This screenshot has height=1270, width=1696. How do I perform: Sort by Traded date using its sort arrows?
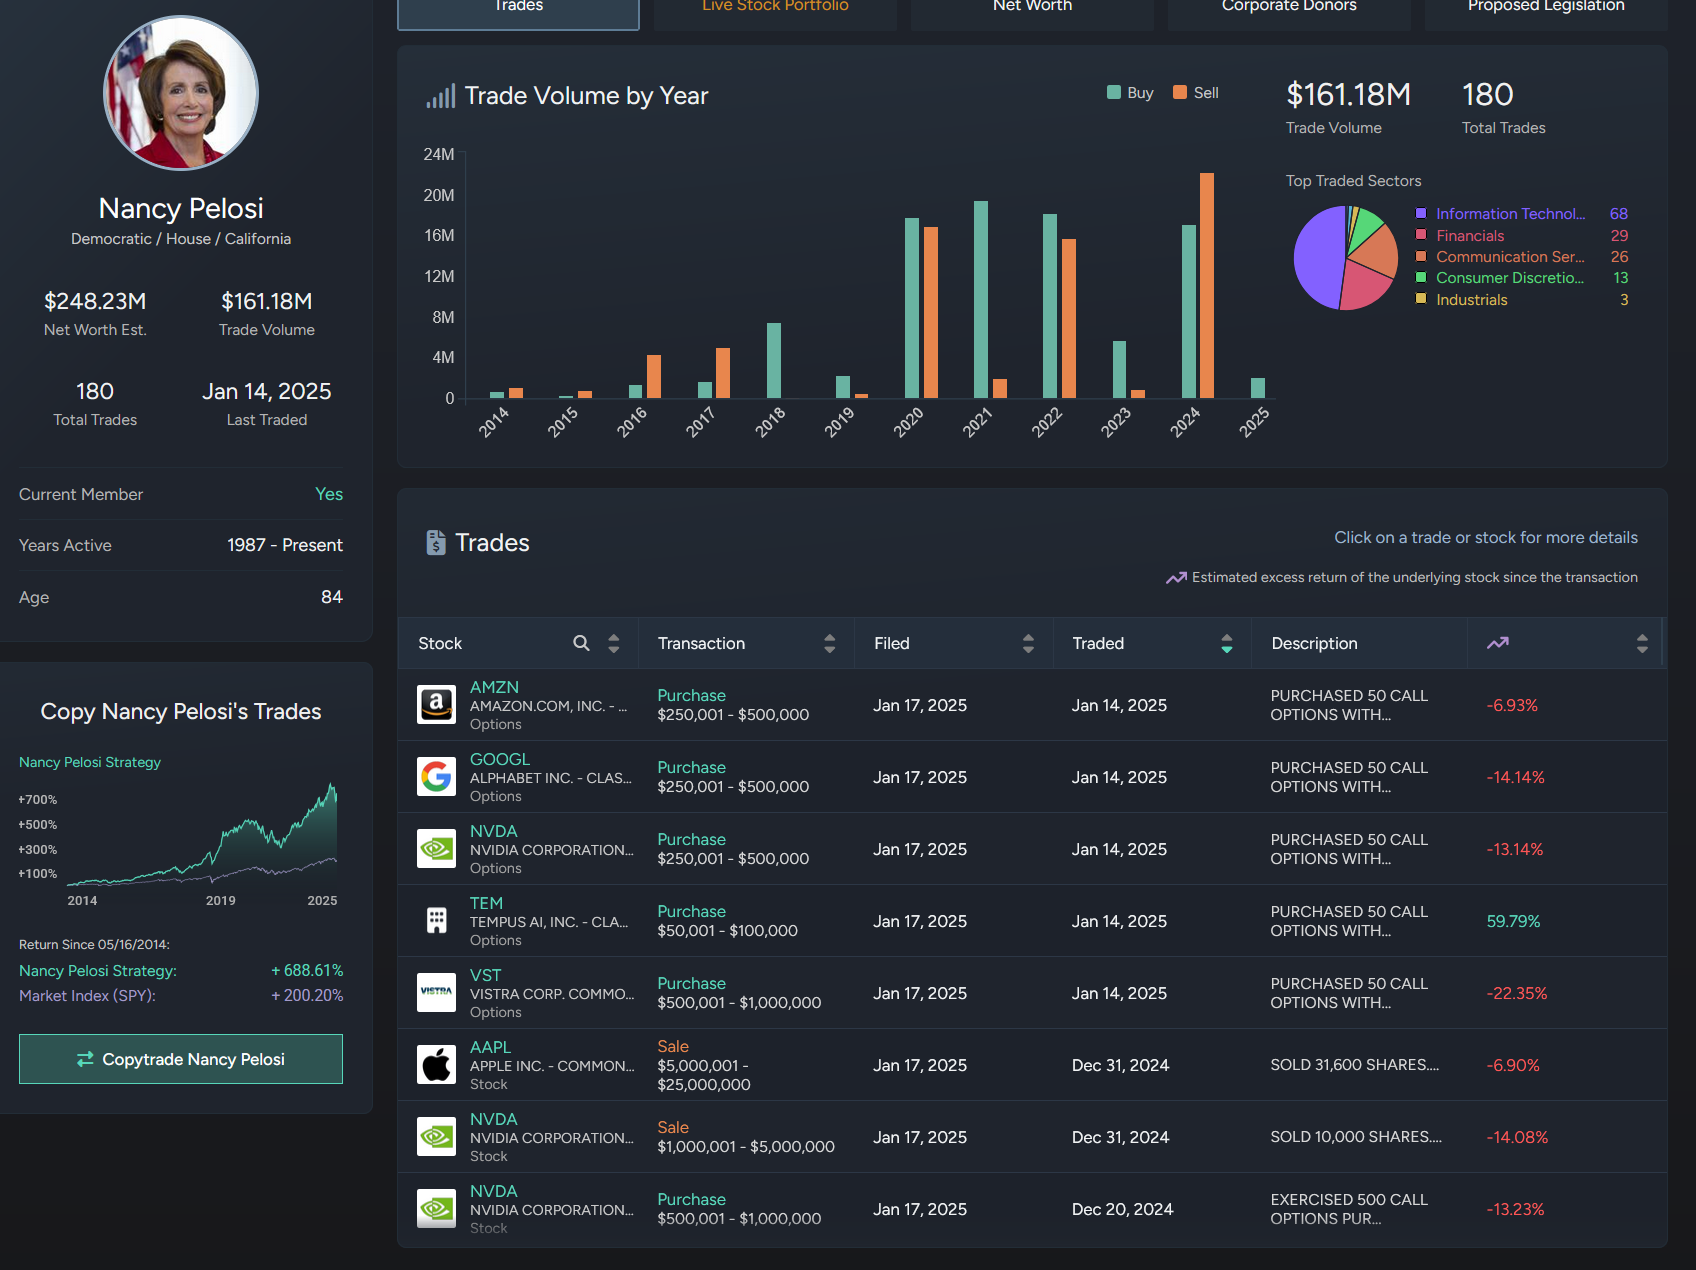[1227, 643]
